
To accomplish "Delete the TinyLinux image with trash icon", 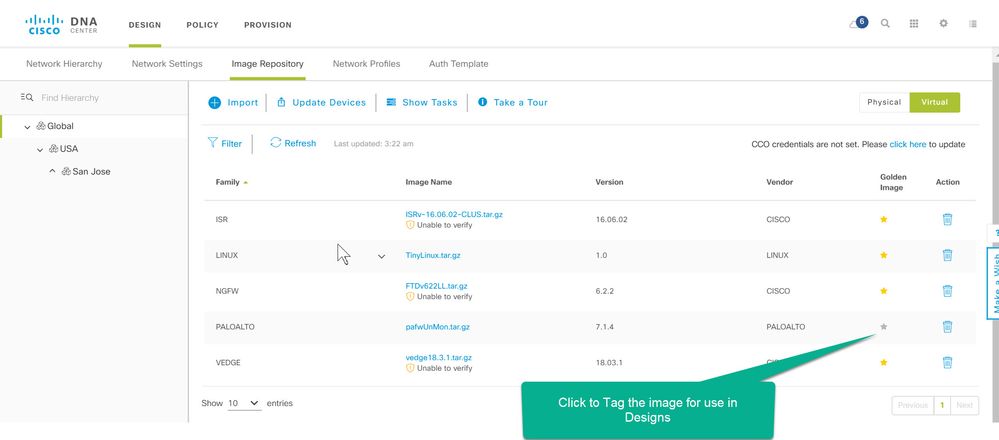I will [947, 255].
